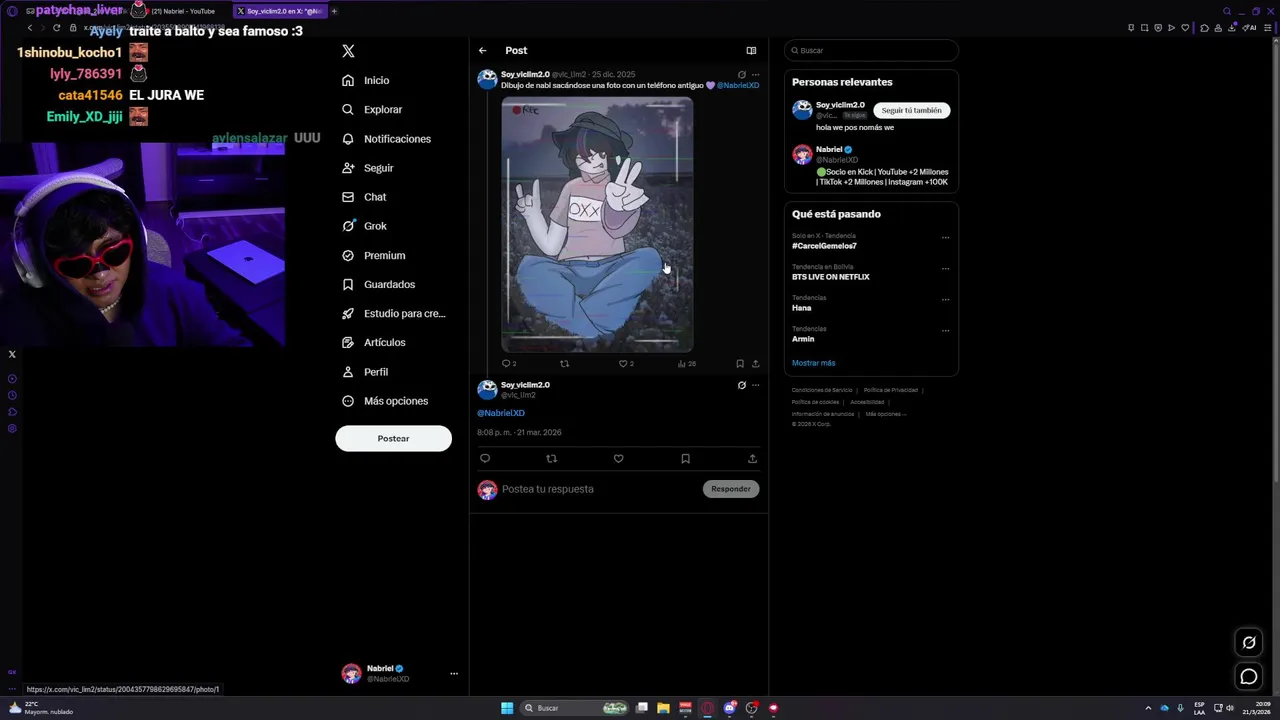The height and width of the screenshot is (720, 1280).
Task: Open options for the Hana trend
Action: tap(945, 300)
